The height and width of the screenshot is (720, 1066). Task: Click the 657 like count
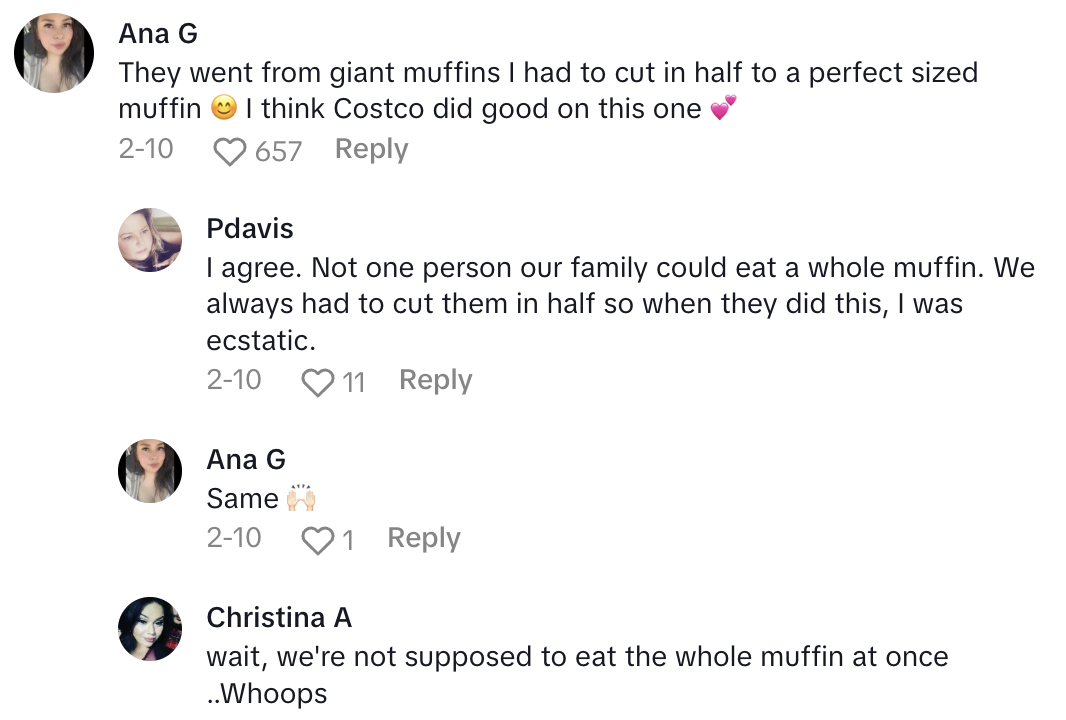(x=278, y=151)
